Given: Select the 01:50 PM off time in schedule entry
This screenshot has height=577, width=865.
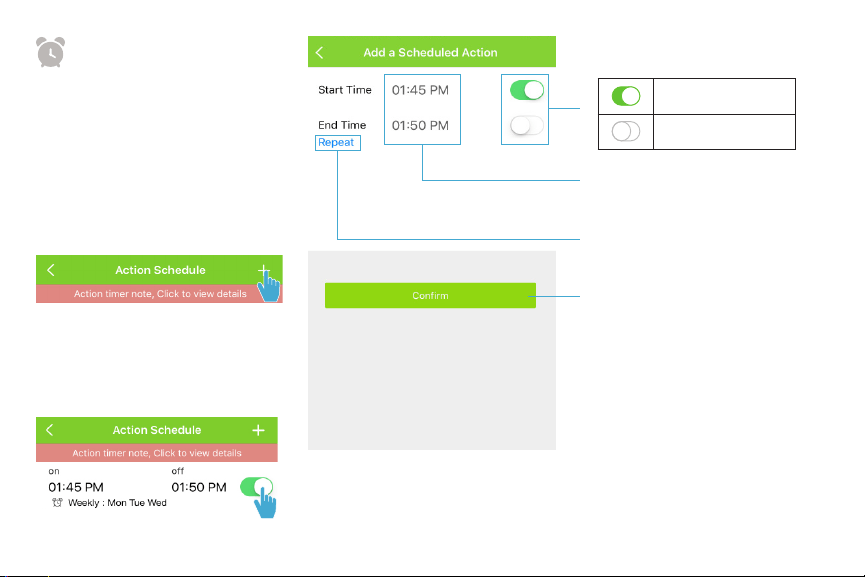Looking at the screenshot, I should [199, 487].
